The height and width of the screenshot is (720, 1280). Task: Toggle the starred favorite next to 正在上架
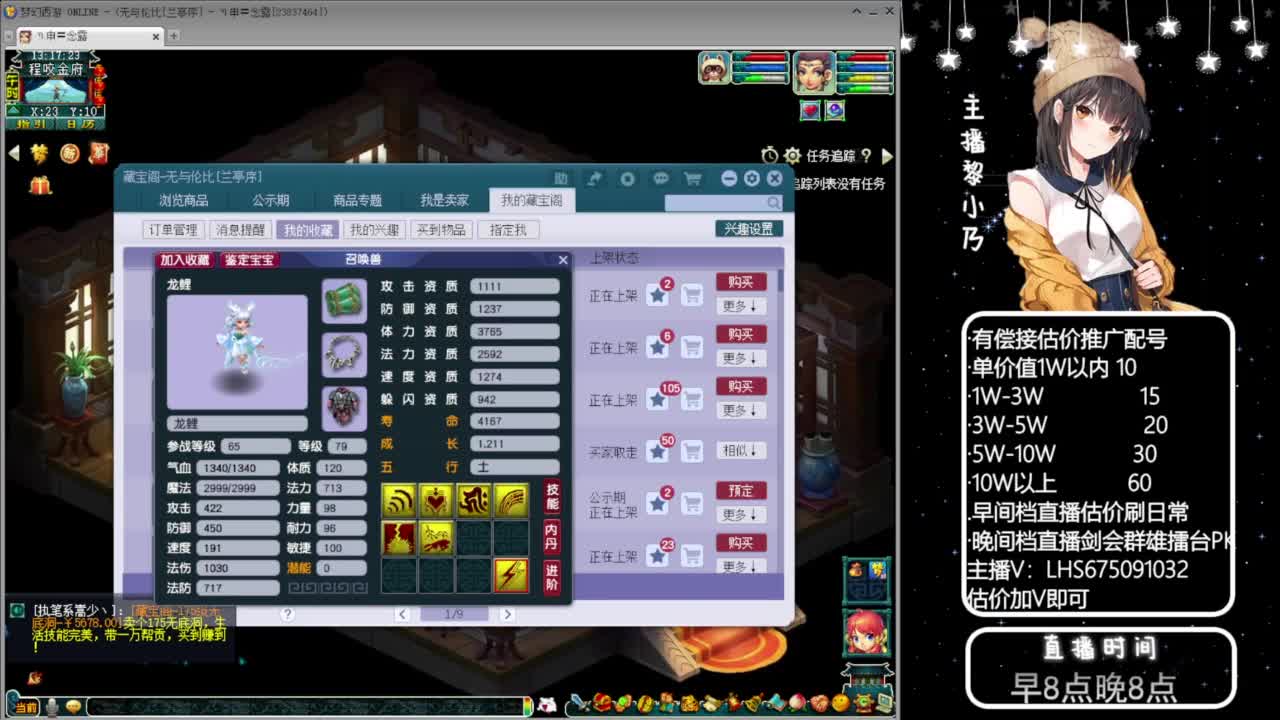[x=657, y=295]
